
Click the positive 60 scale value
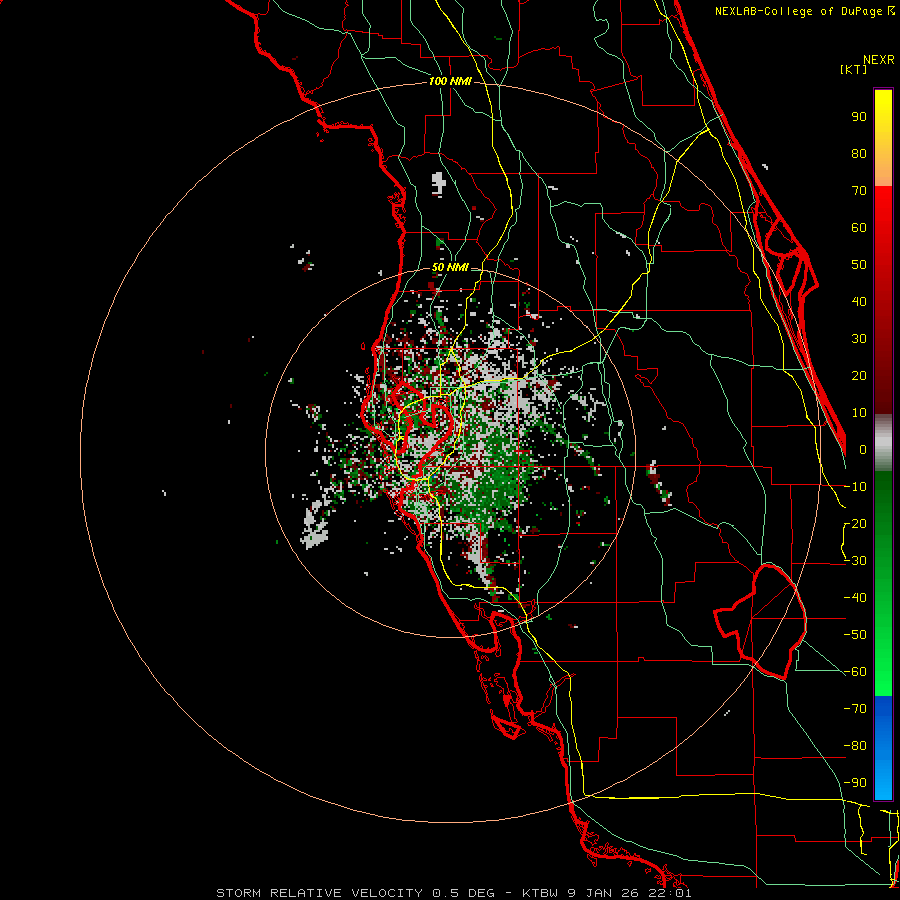coord(859,227)
